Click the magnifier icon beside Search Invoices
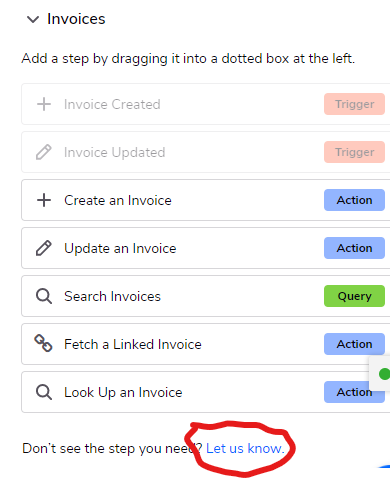This screenshot has width=390, height=479. coord(44,296)
